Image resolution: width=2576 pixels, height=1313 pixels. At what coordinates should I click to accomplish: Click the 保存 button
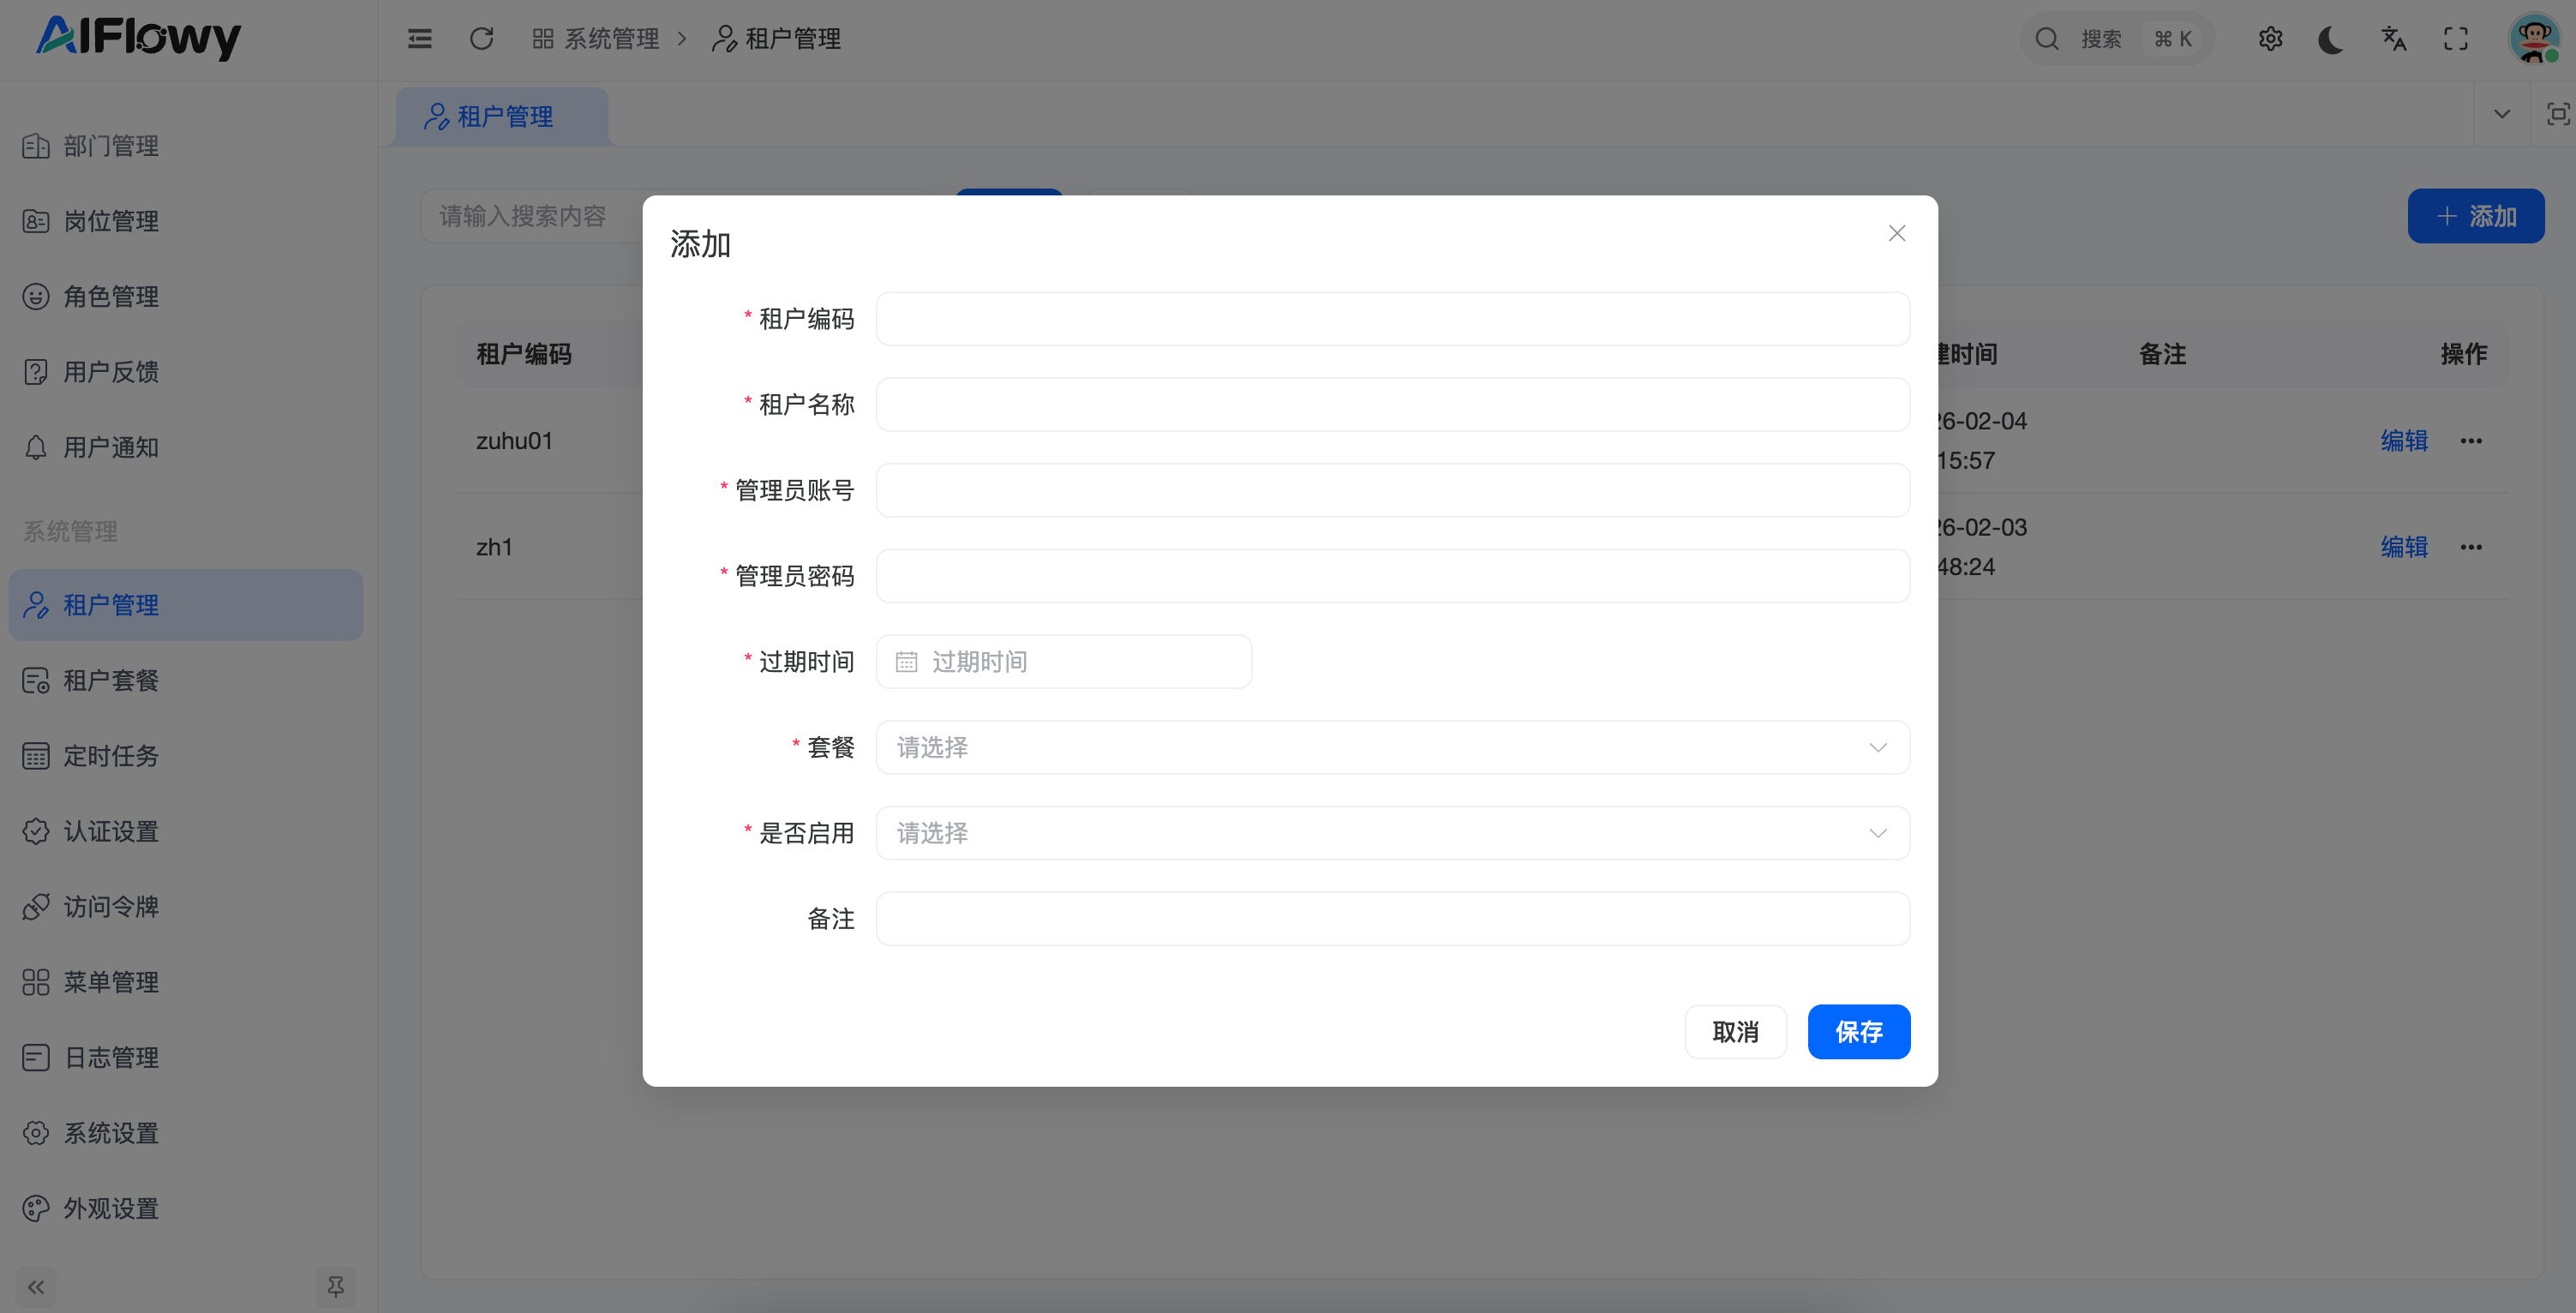click(x=1858, y=1031)
